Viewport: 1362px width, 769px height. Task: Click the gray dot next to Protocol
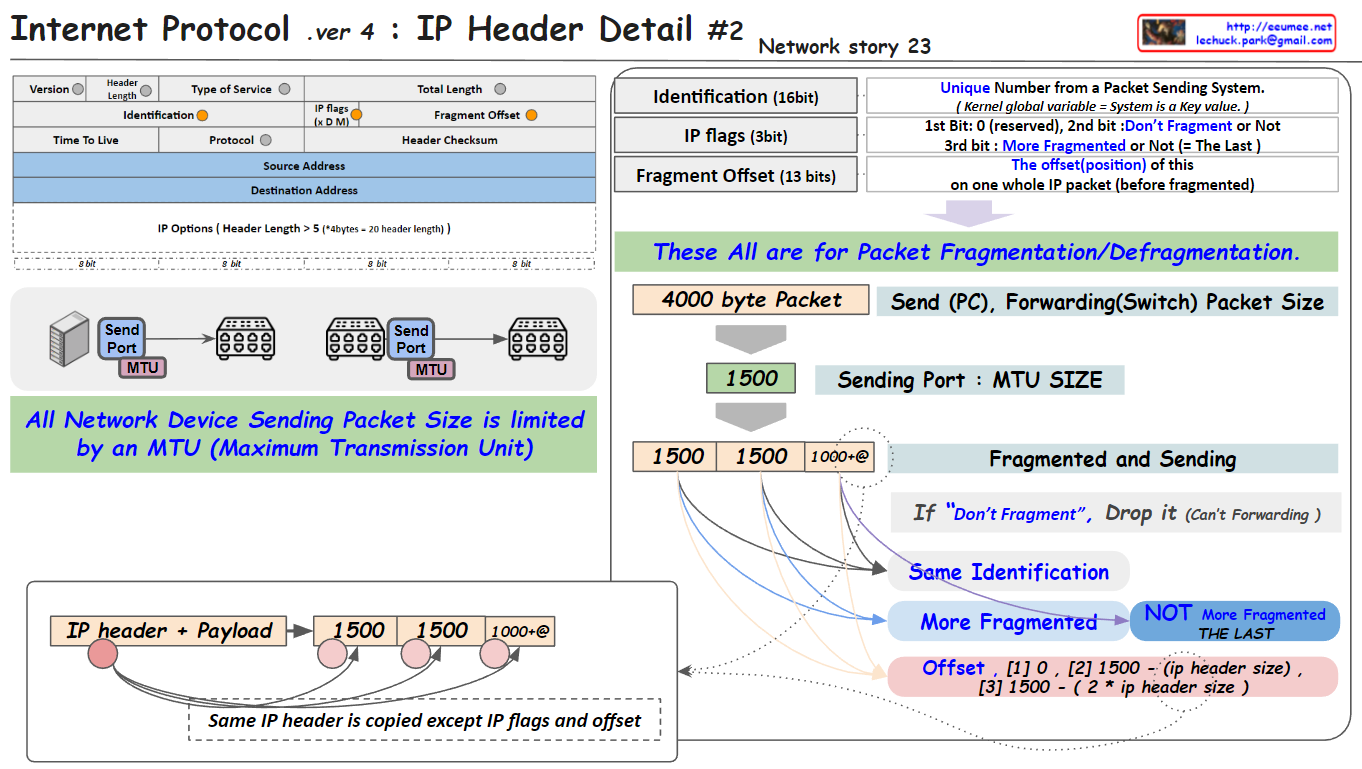point(266,140)
